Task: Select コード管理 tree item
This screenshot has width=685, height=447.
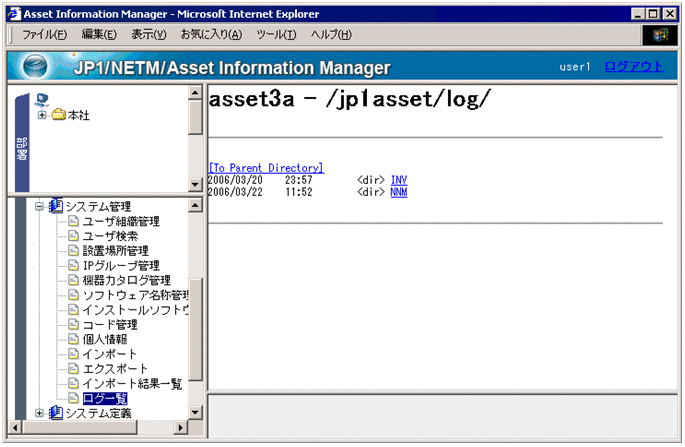Action: (110, 324)
